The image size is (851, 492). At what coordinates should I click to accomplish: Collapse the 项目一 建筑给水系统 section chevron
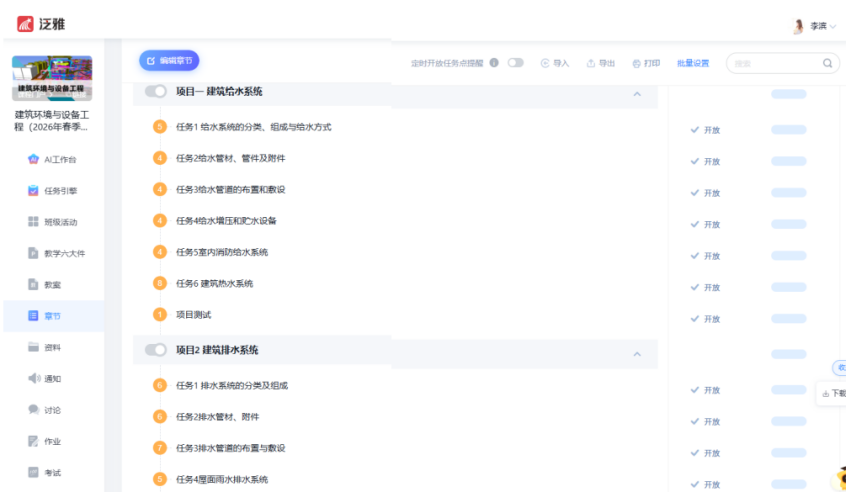[637, 94]
